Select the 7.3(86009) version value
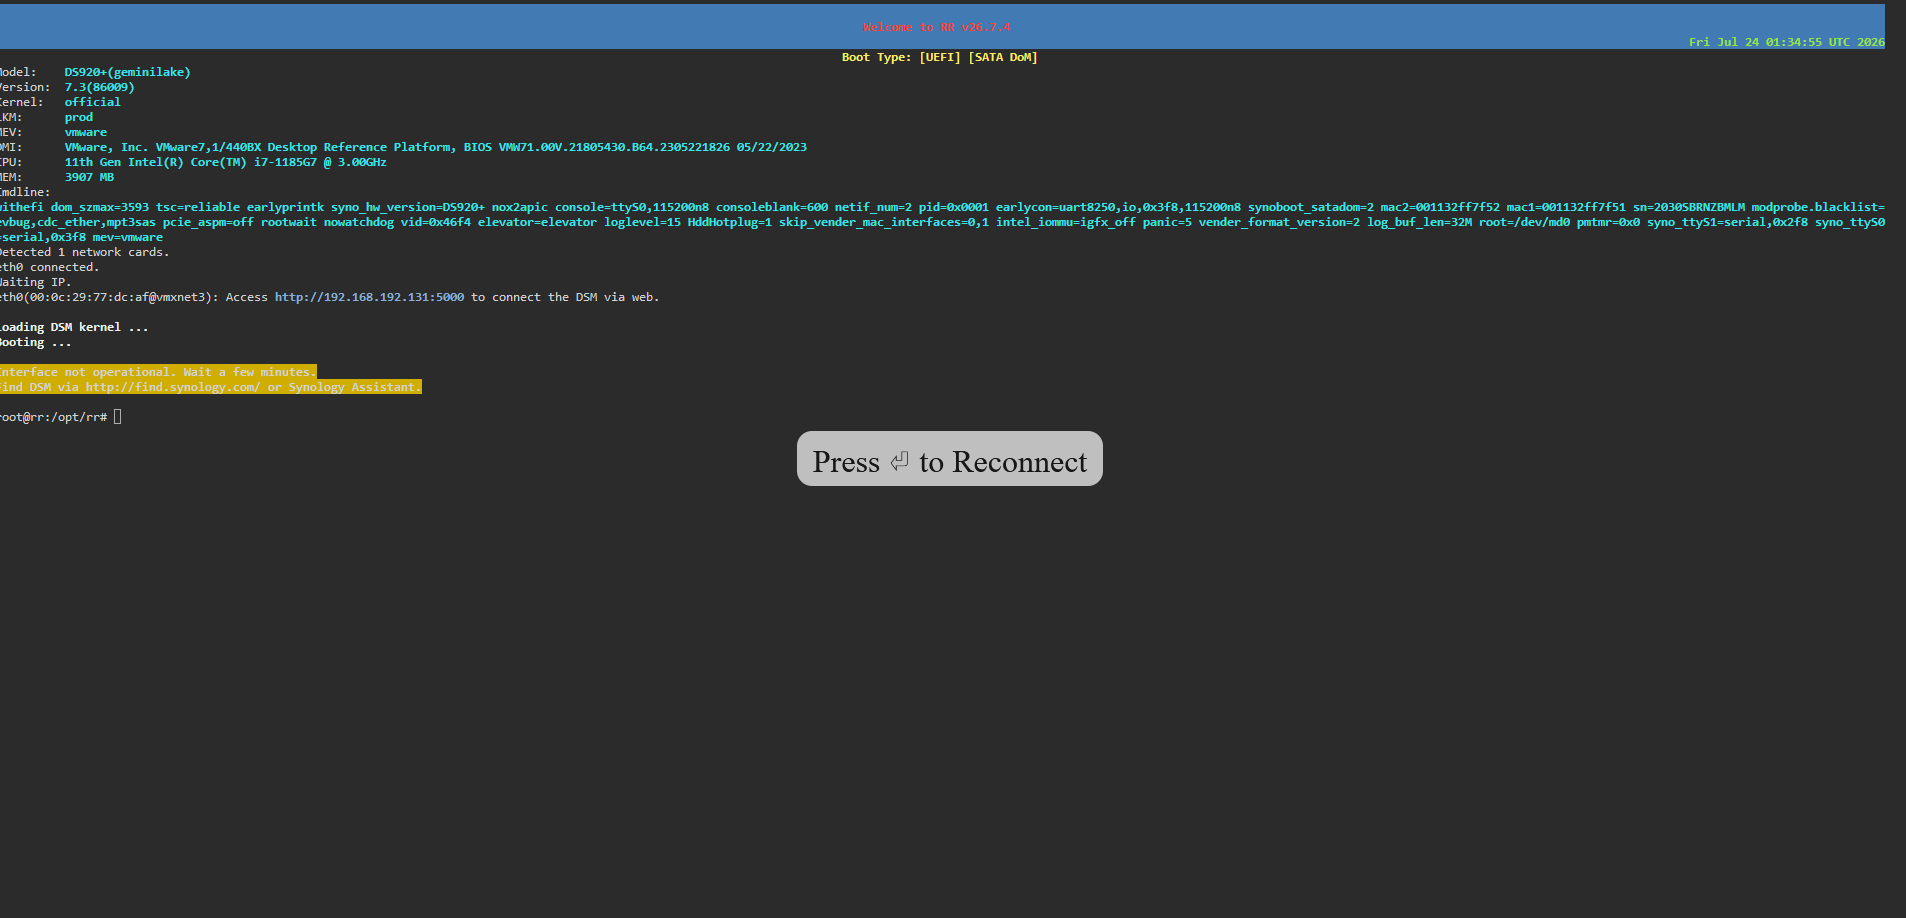Screen dimensions: 1906x918 pyautogui.click(x=99, y=87)
